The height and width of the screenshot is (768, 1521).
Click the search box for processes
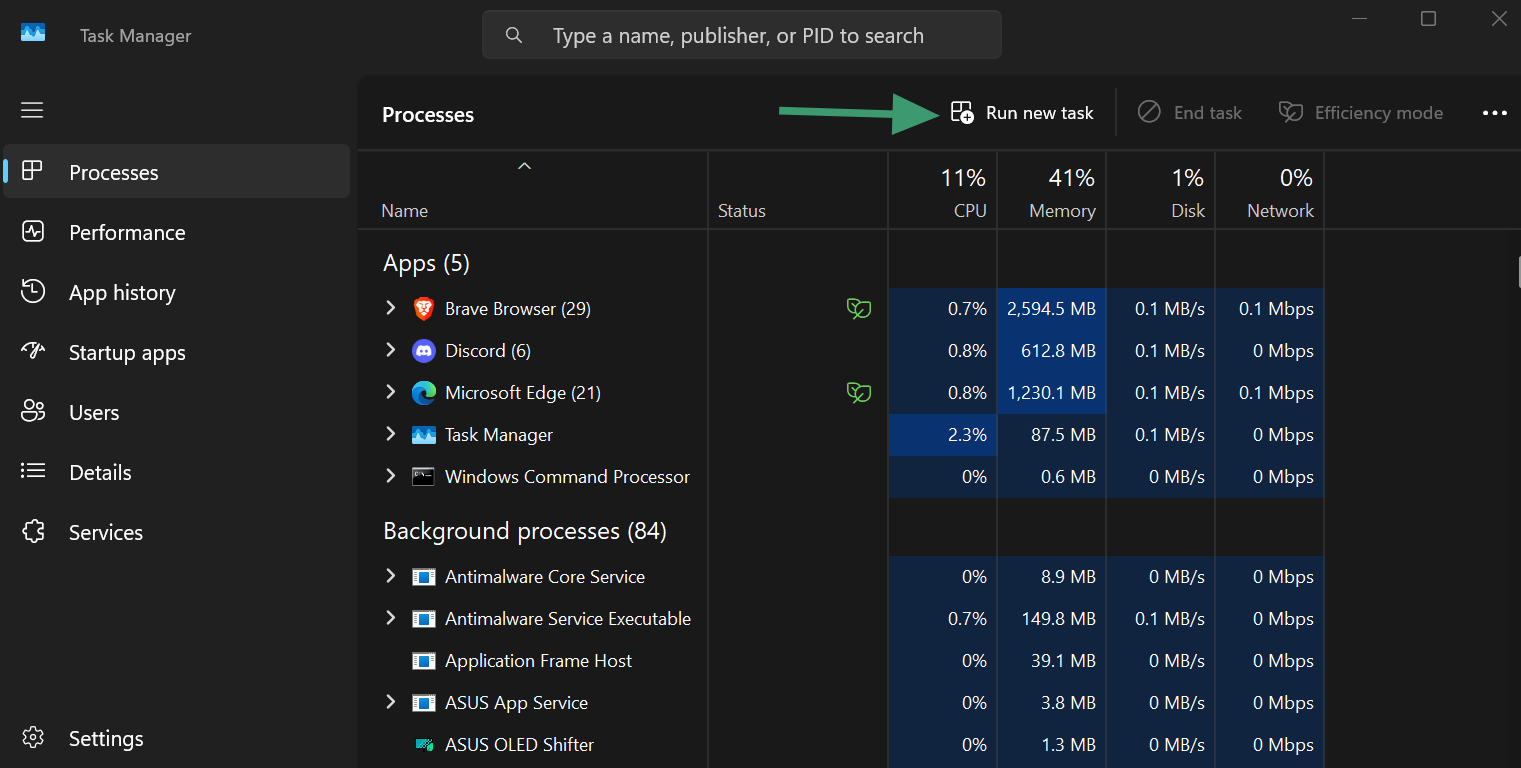pos(741,36)
